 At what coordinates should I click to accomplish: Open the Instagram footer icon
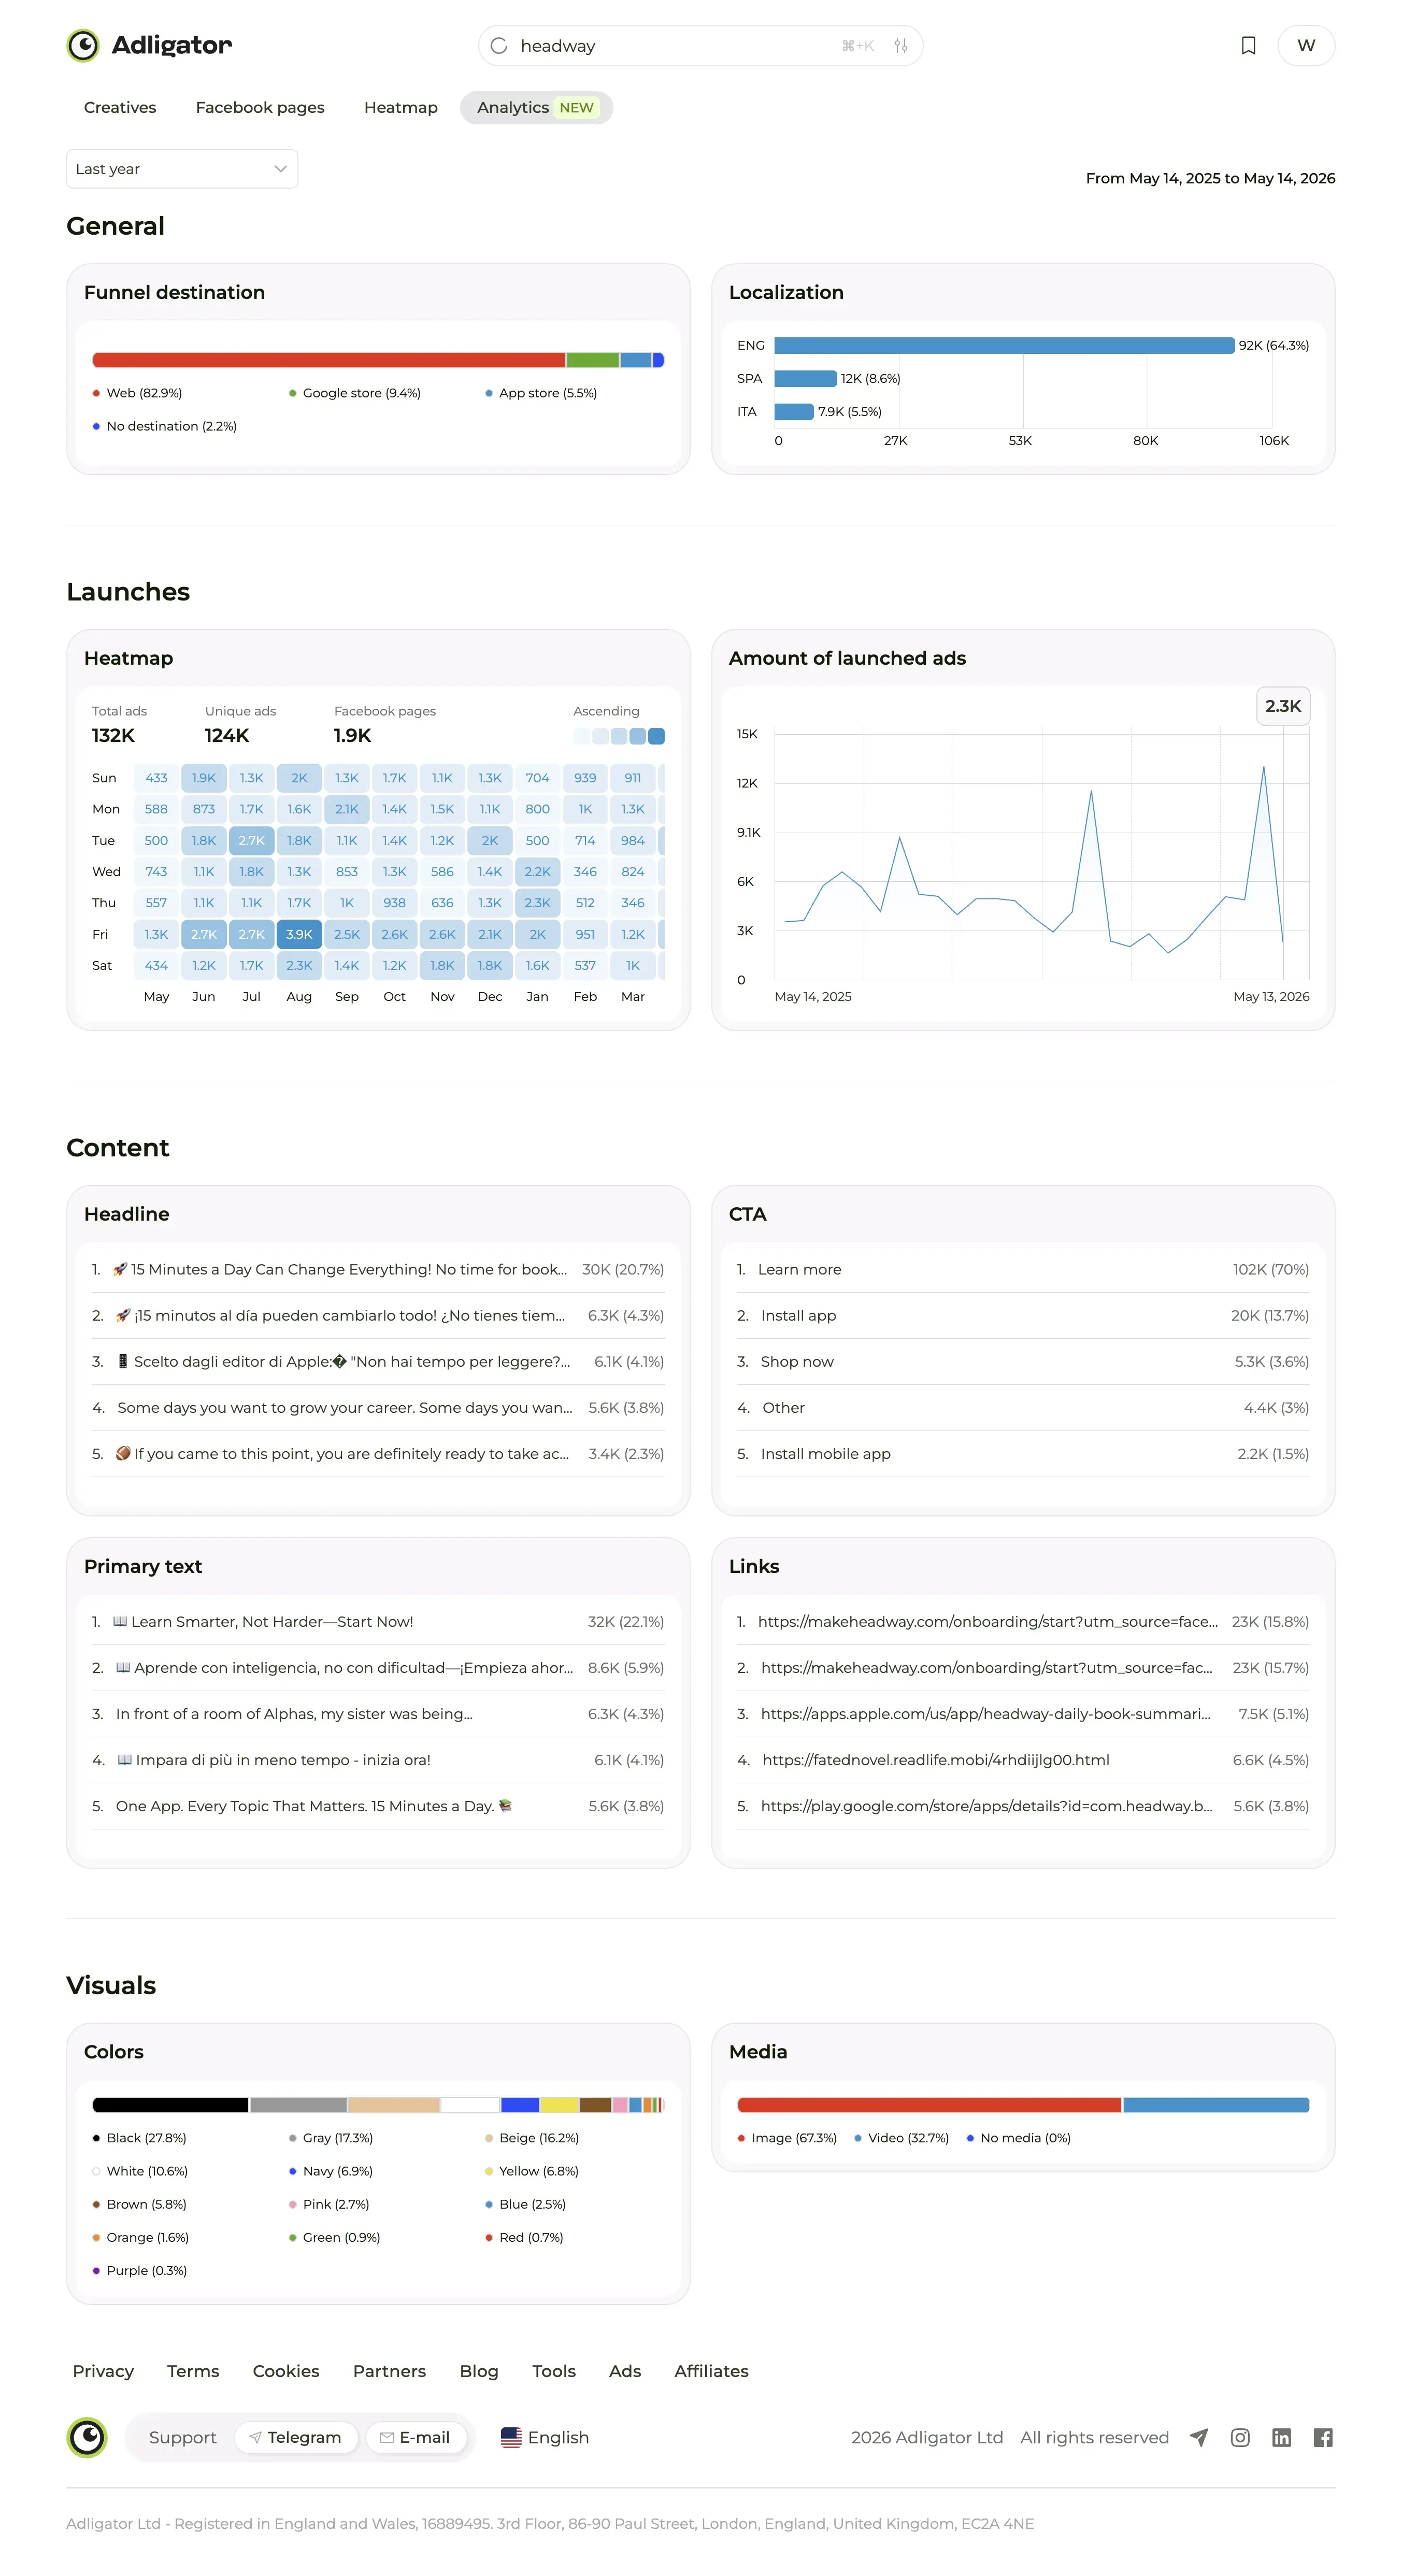click(x=1240, y=2437)
